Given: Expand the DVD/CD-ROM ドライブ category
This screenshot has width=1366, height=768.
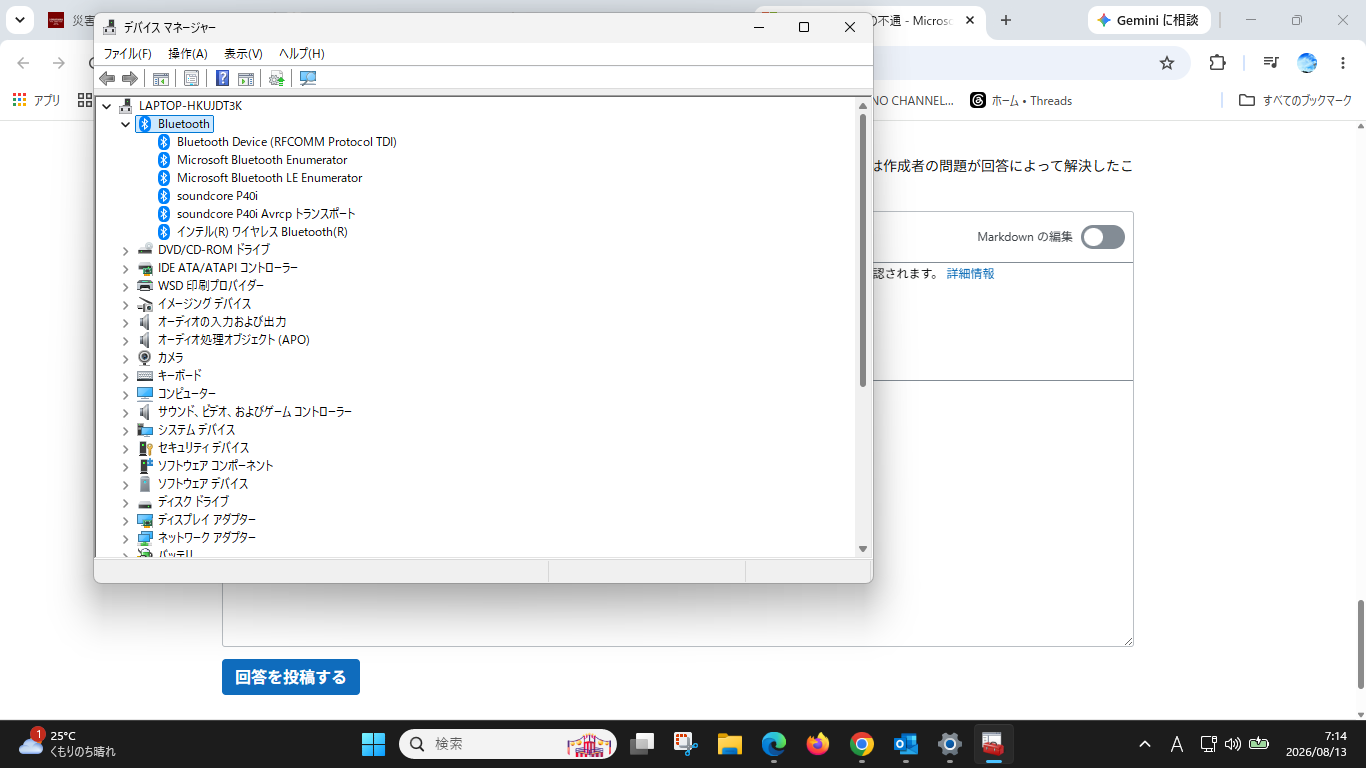Looking at the screenshot, I should coord(125,250).
